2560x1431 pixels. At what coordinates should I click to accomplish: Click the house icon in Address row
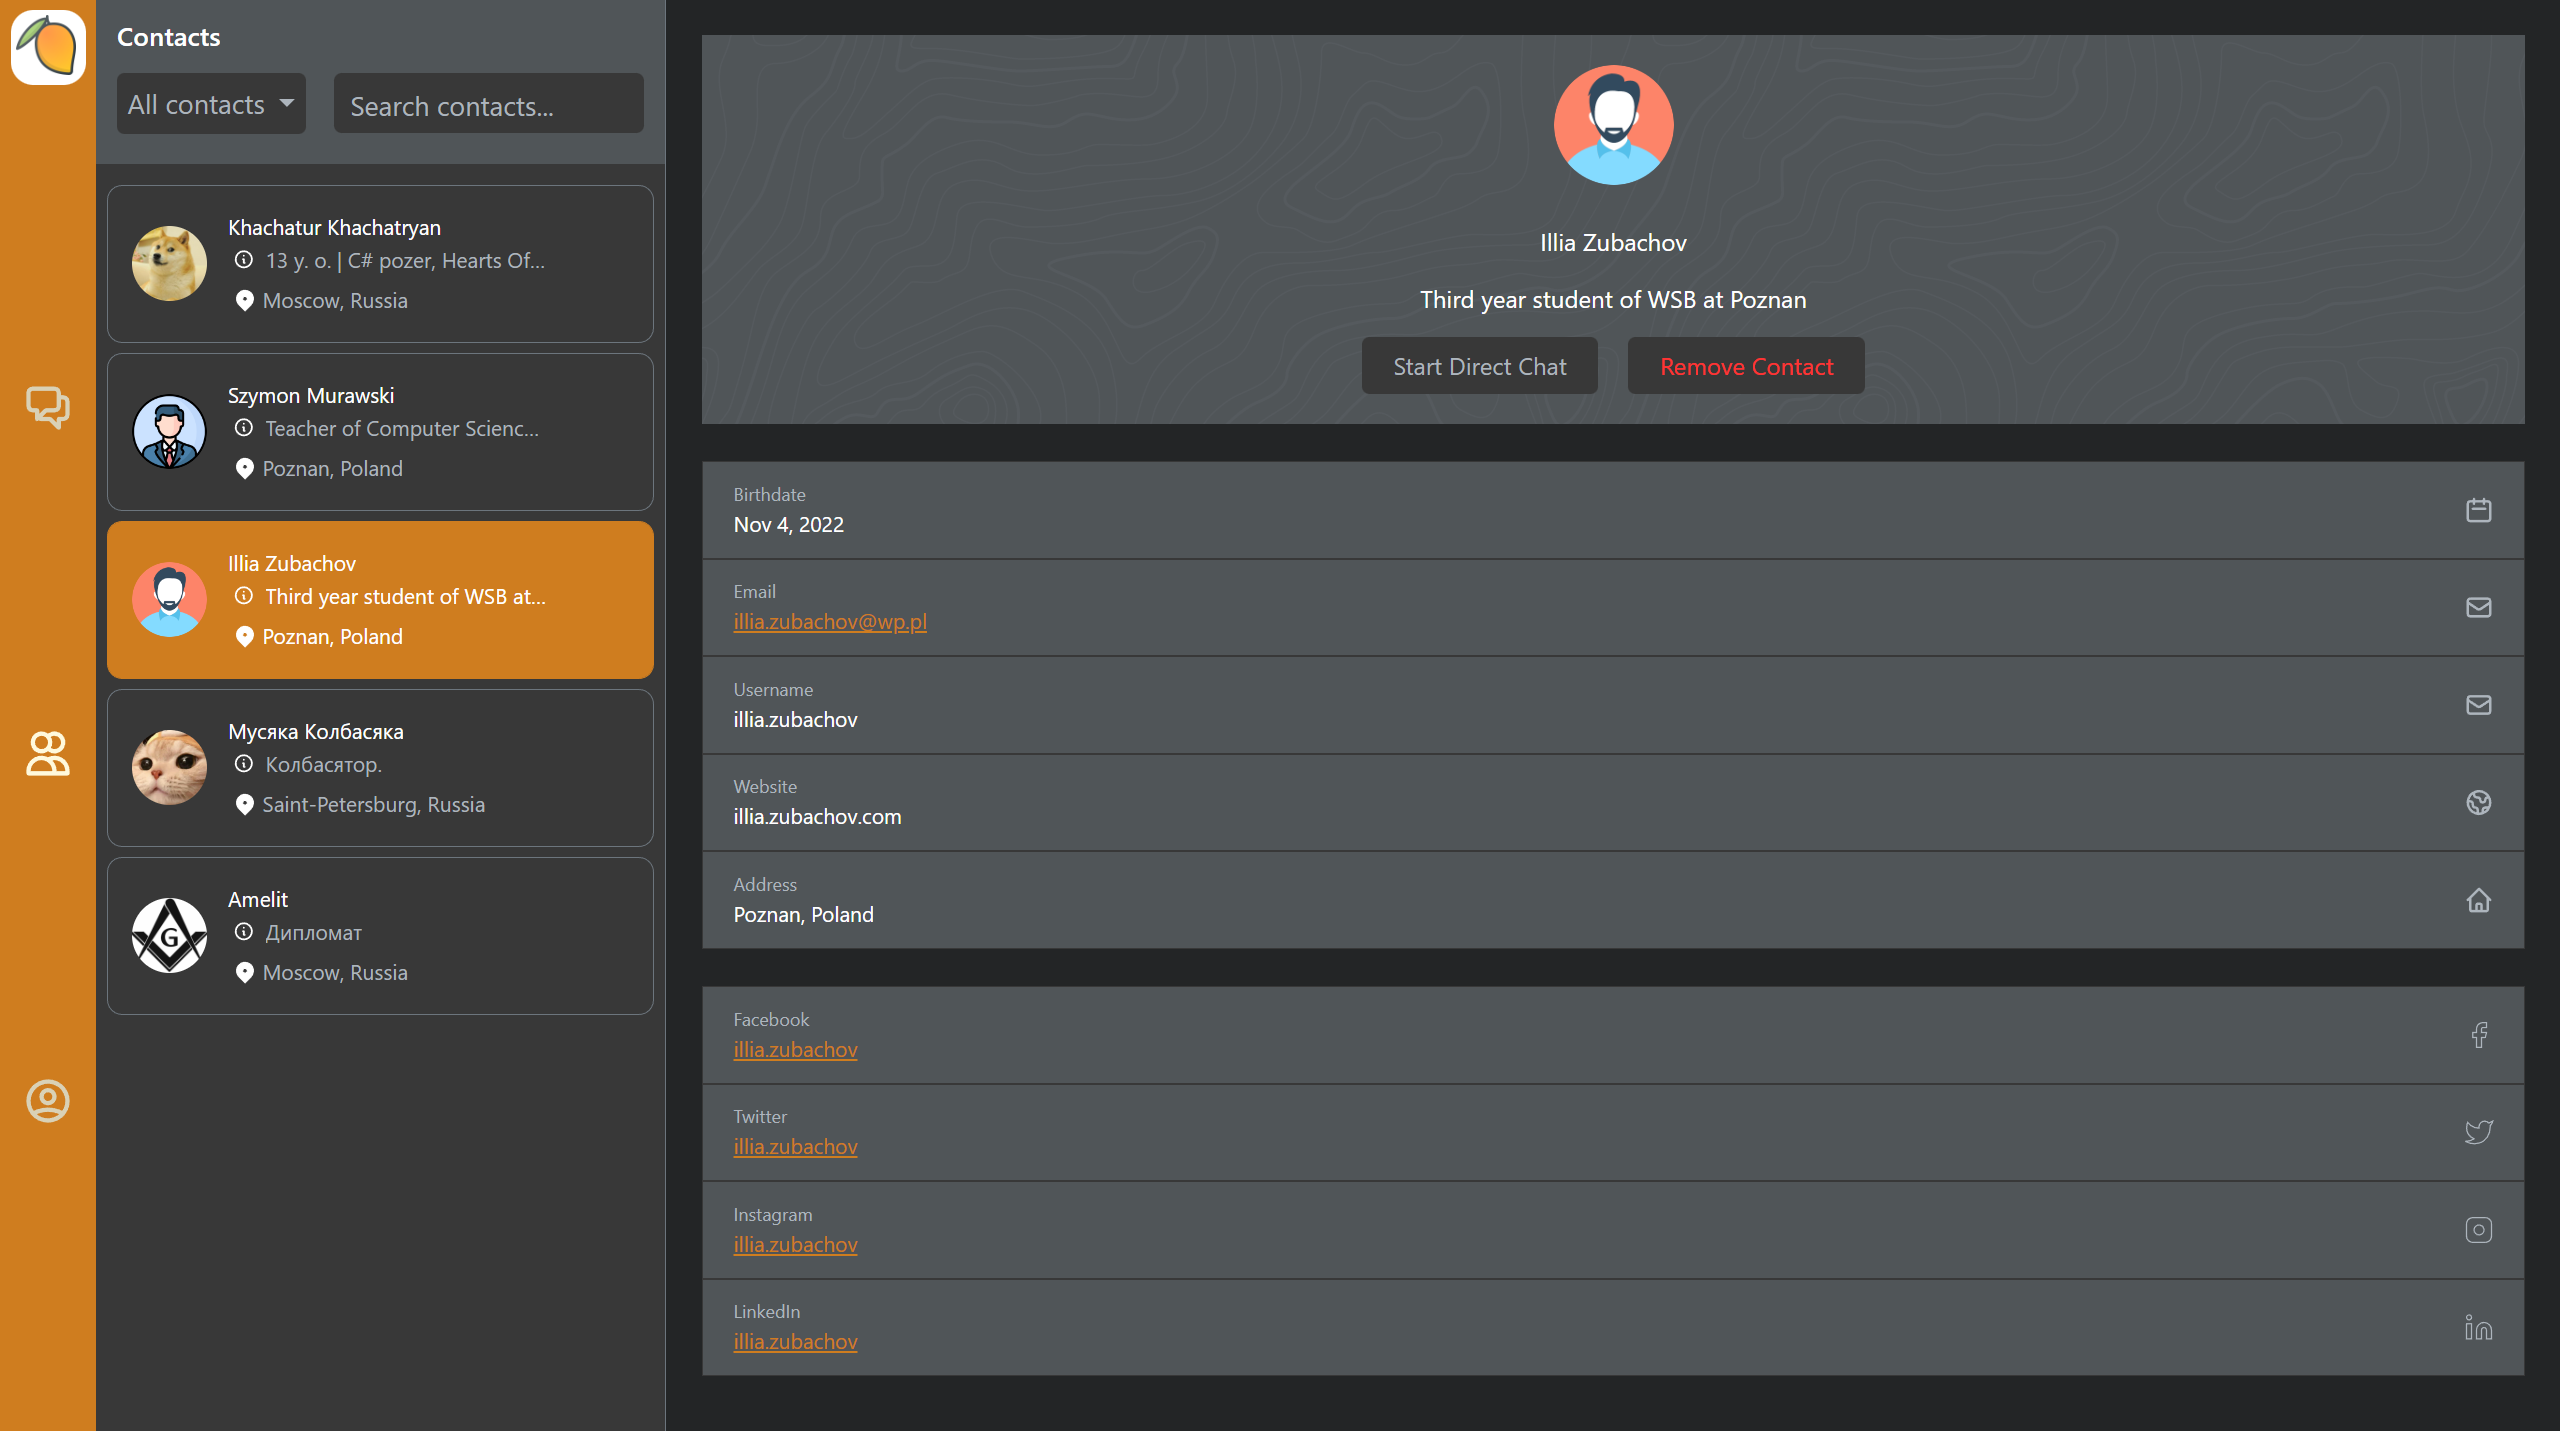pyautogui.click(x=2478, y=900)
